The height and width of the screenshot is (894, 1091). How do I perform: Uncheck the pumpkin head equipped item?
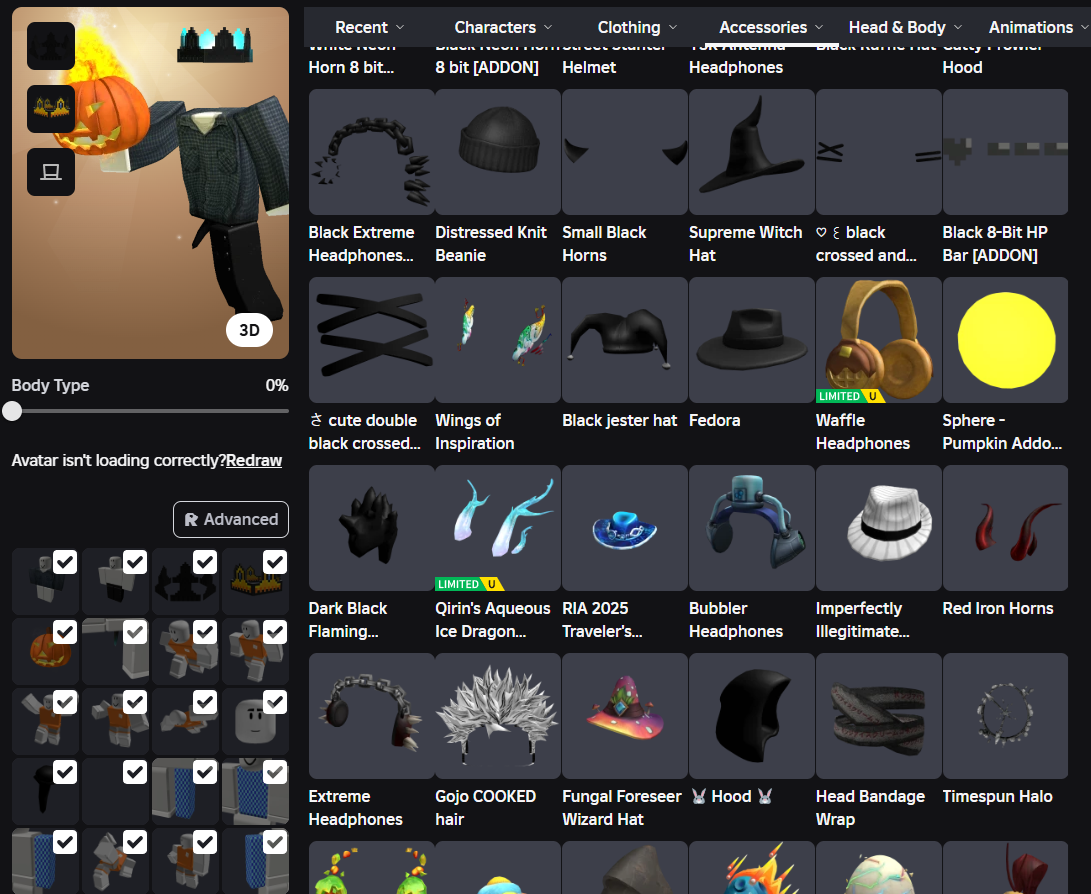point(65,632)
